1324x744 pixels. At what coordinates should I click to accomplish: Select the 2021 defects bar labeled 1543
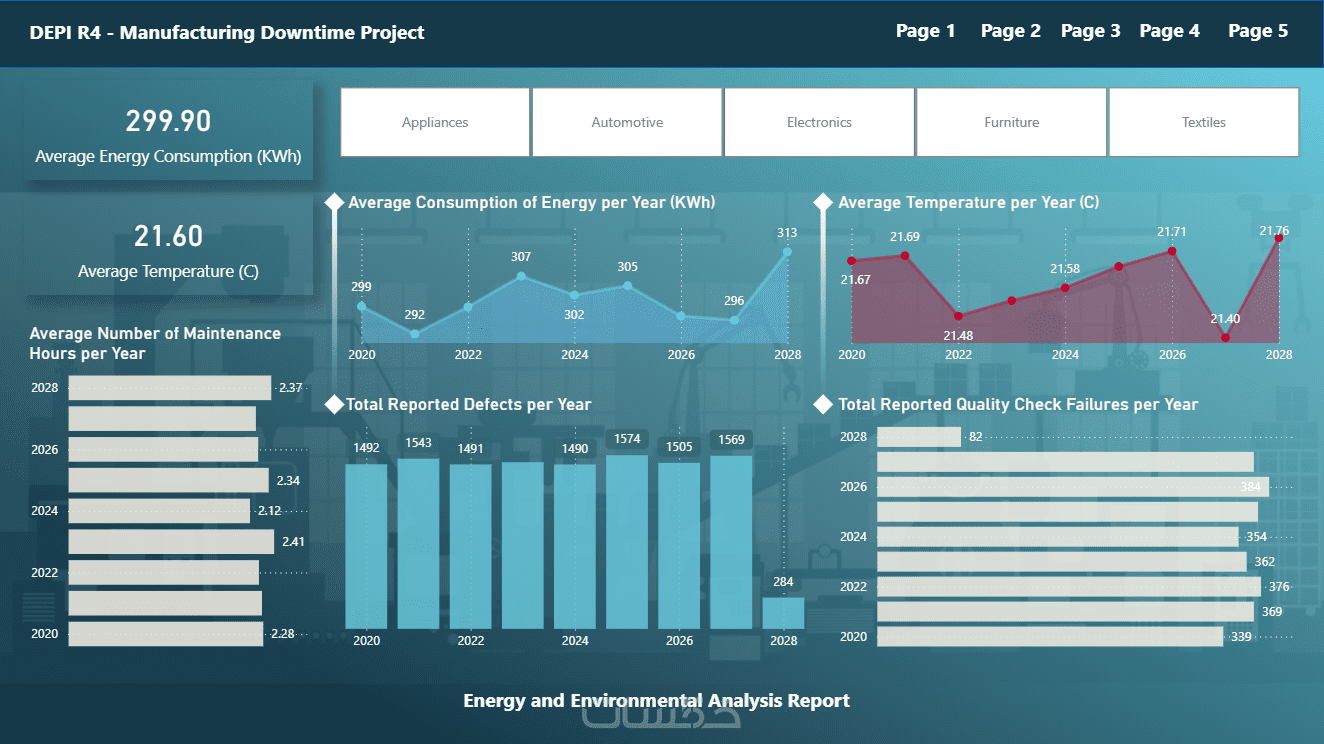[418, 544]
